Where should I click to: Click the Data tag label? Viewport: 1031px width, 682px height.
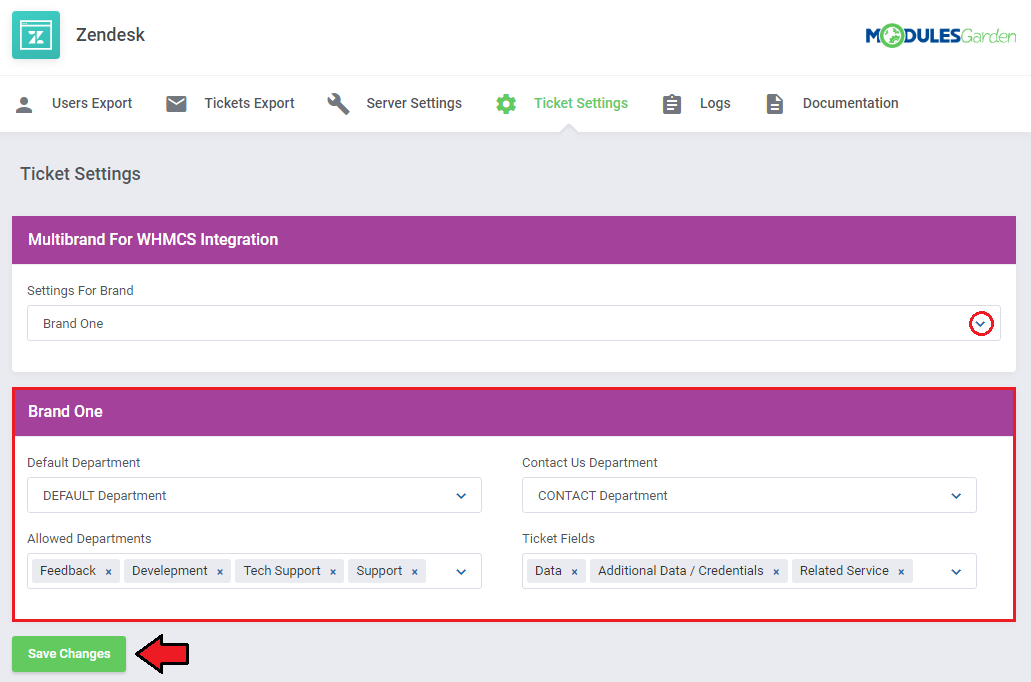[x=548, y=571]
